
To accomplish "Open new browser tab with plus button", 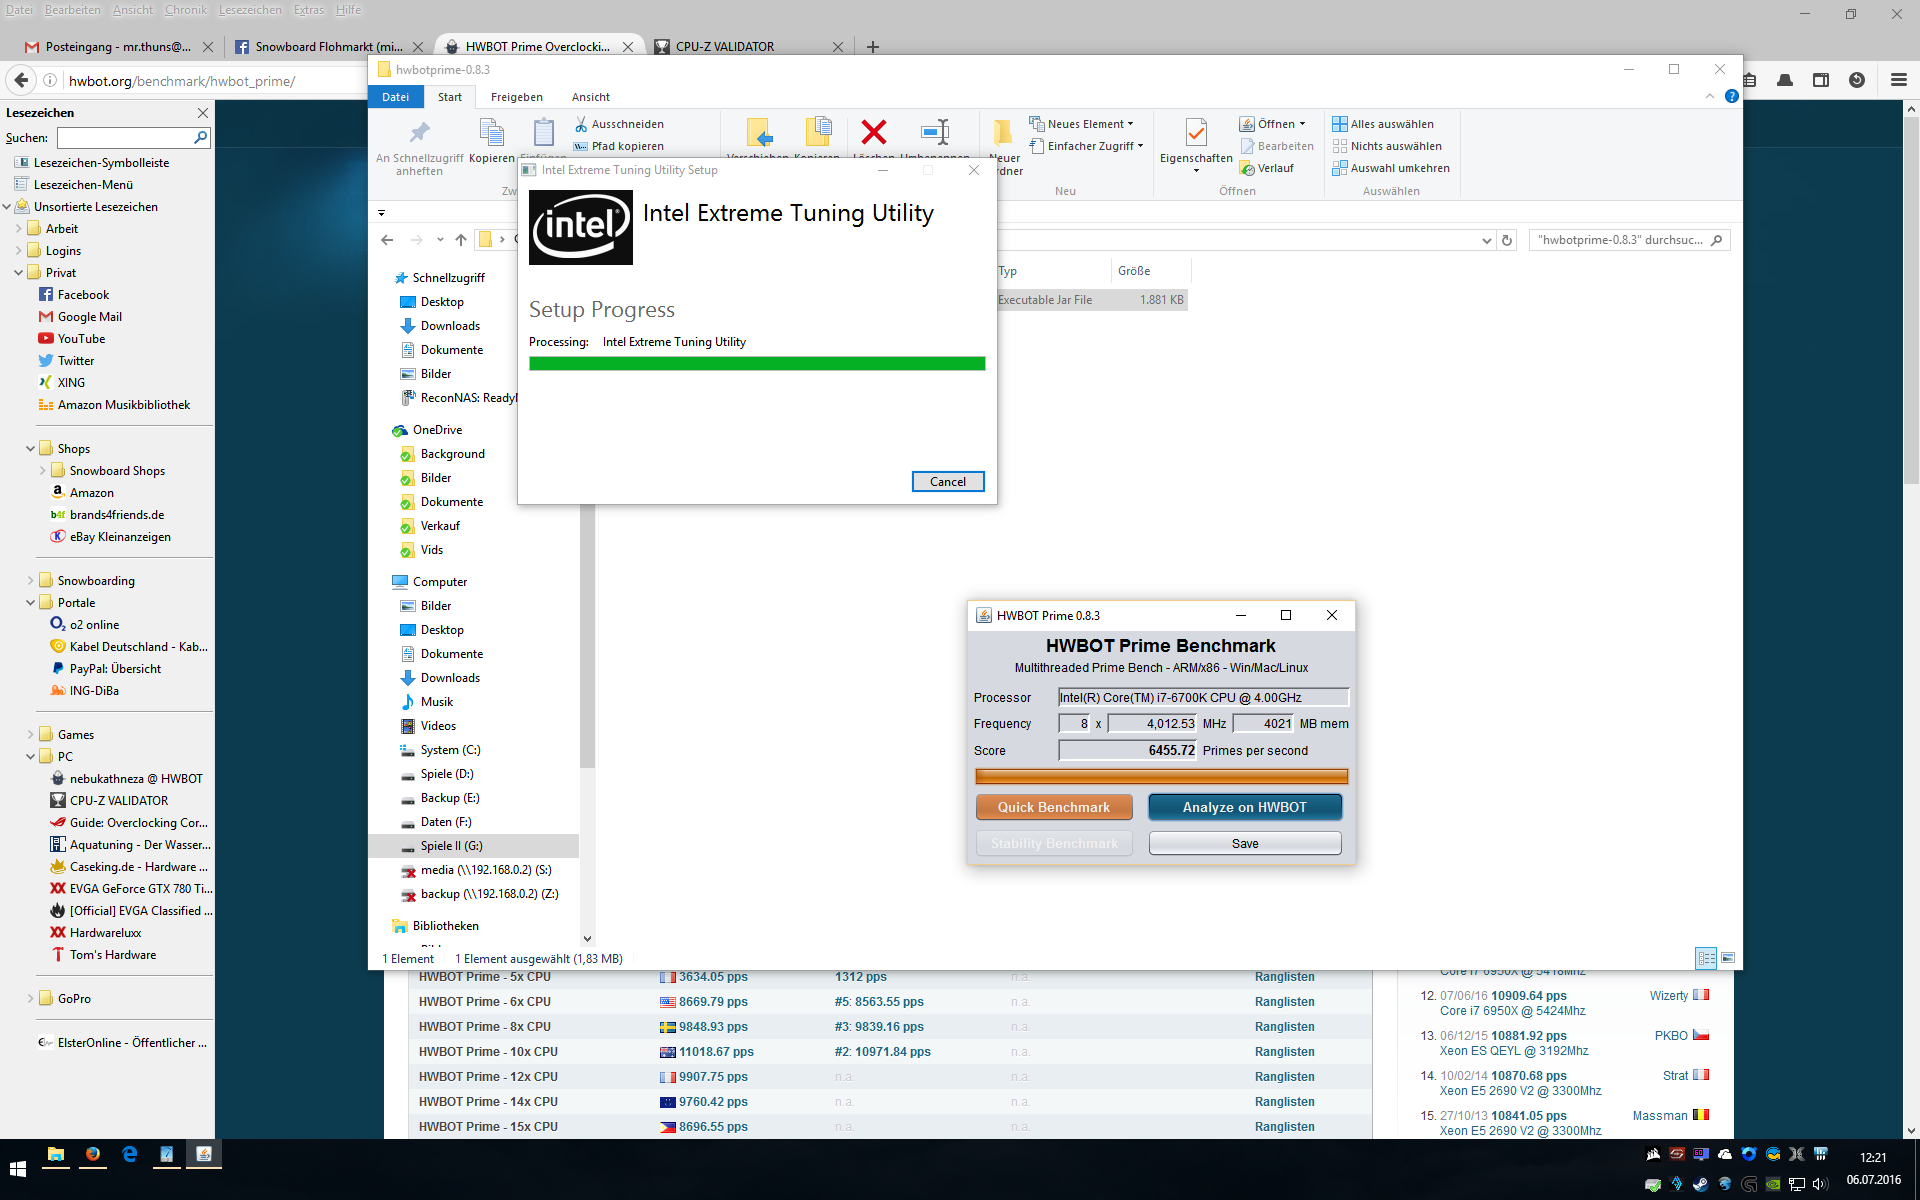I will 873,46.
